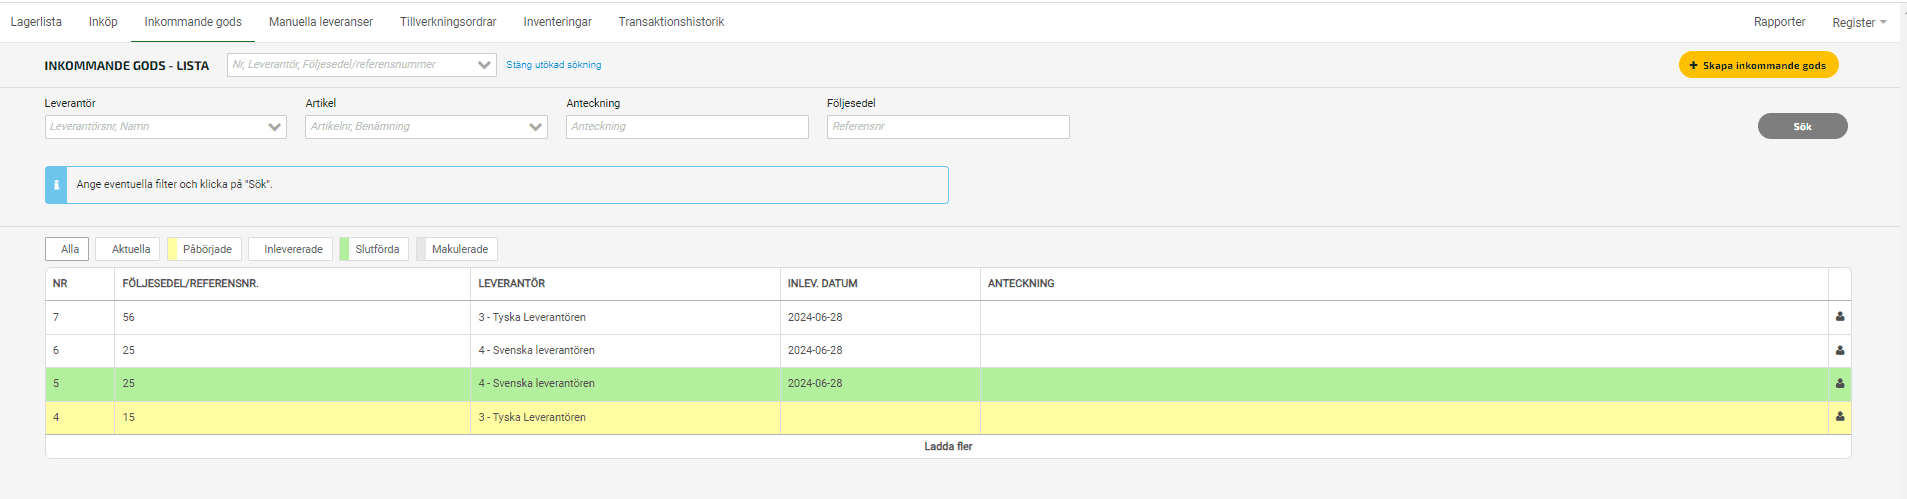Click 4 - Svenska leverantören in green row 5

(x=536, y=383)
